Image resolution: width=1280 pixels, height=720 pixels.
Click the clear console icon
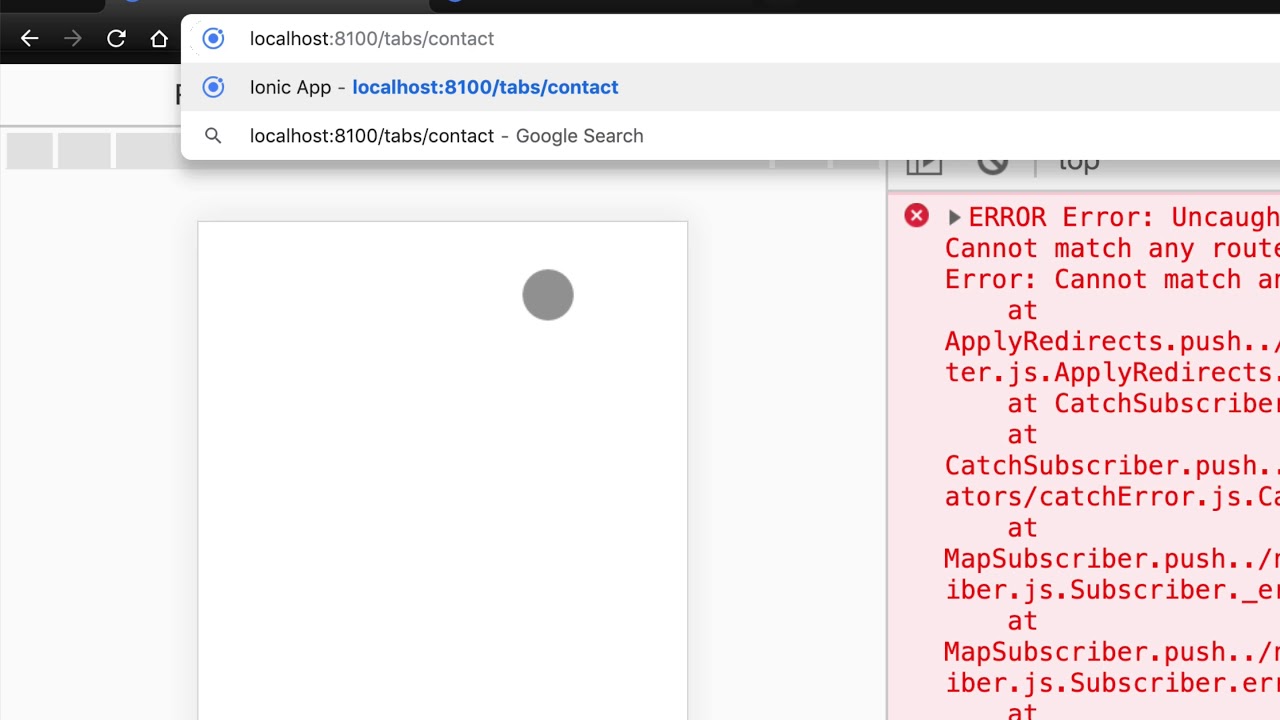pyautogui.click(x=993, y=164)
